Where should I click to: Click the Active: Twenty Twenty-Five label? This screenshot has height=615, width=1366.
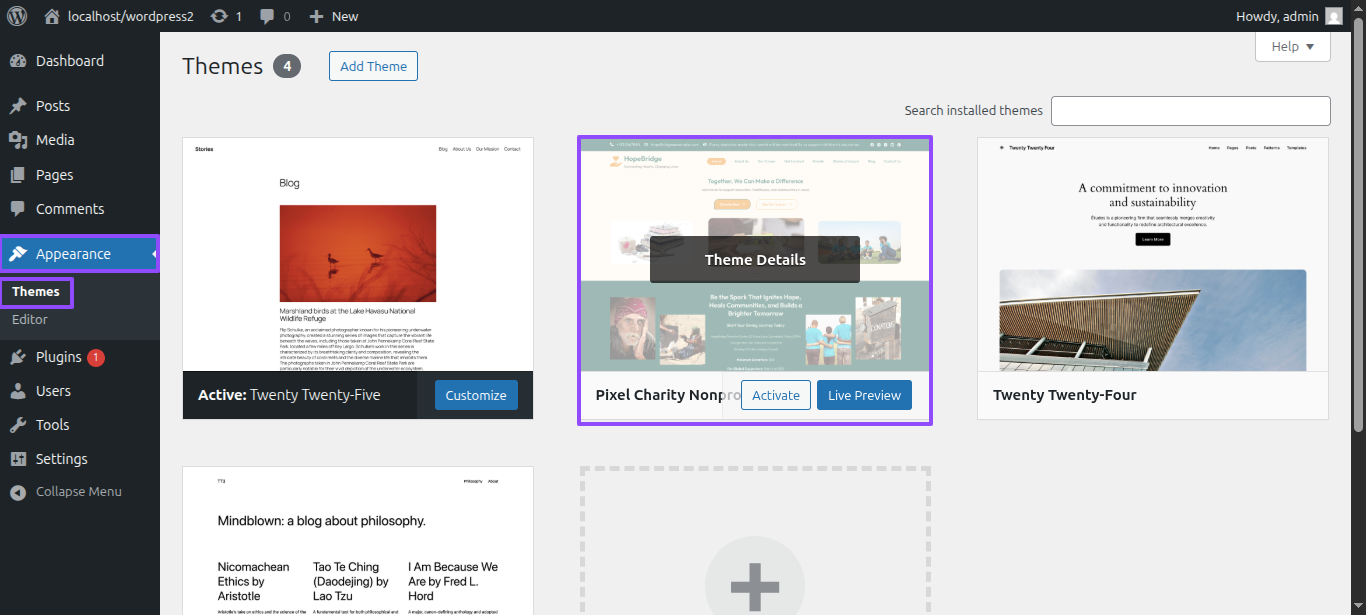click(x=289, y=395)
